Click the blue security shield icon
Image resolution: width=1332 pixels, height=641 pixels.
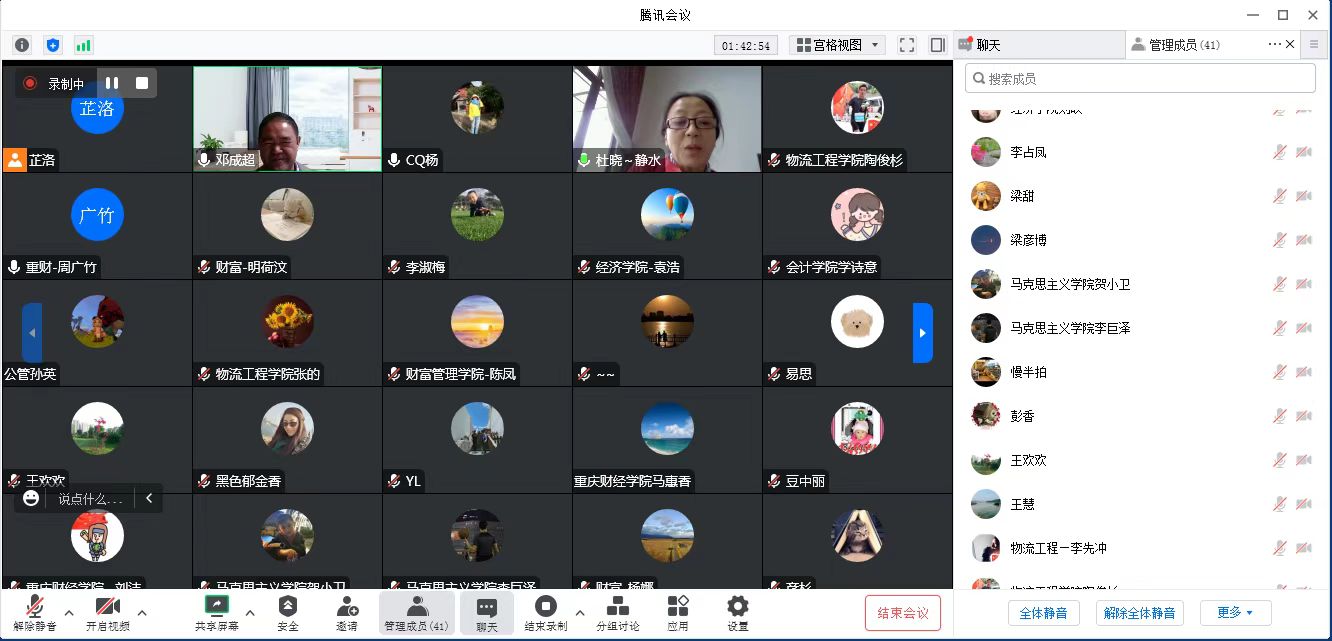coord(53,45)
